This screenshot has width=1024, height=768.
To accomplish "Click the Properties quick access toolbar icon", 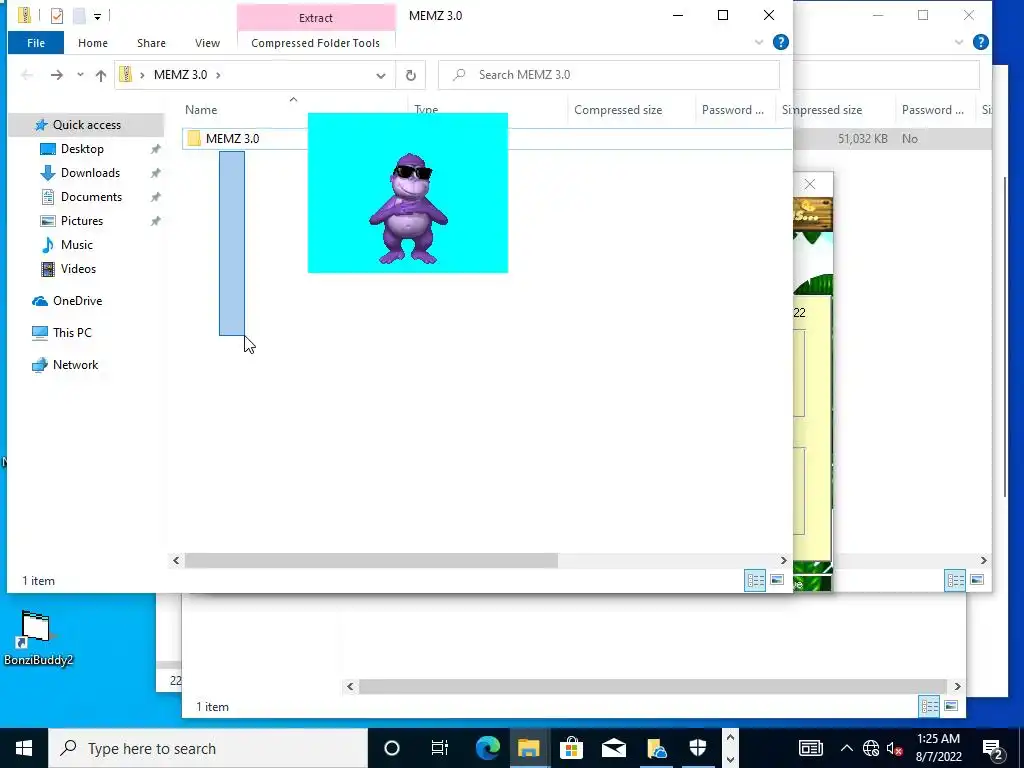I will pyautogui.click(x=57, y=16).
